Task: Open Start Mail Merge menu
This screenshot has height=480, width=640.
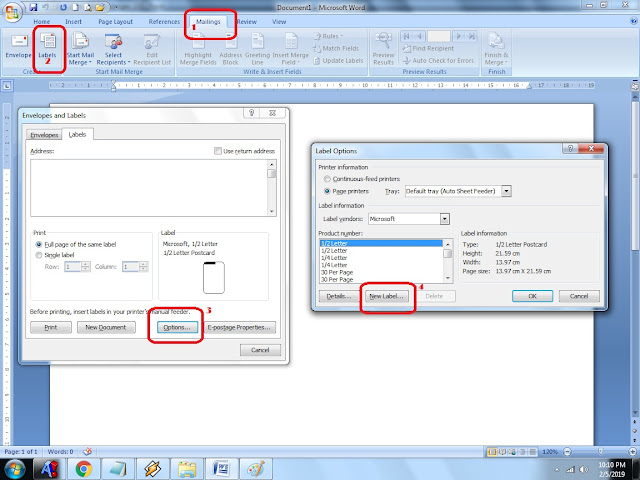Action: [80, 49]
